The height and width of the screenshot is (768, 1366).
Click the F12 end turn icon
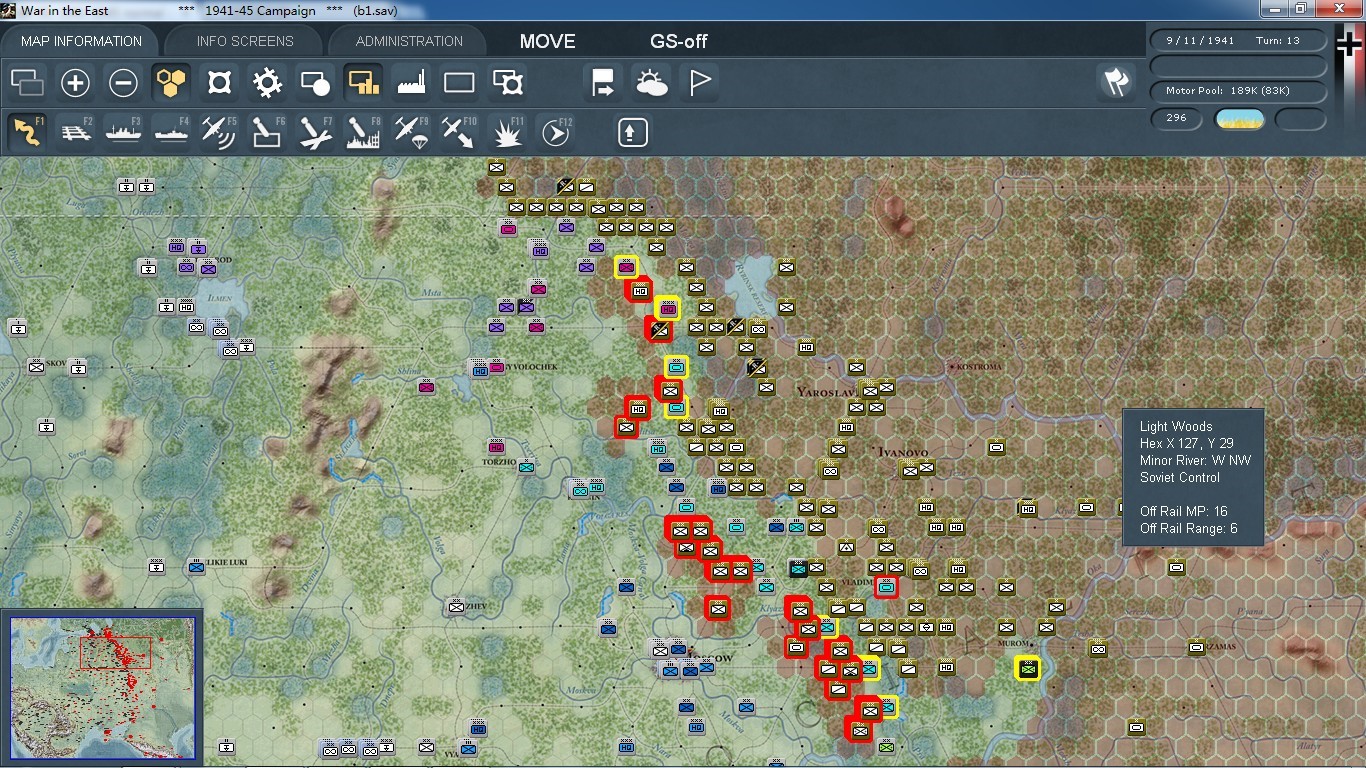tap(555, 132)
